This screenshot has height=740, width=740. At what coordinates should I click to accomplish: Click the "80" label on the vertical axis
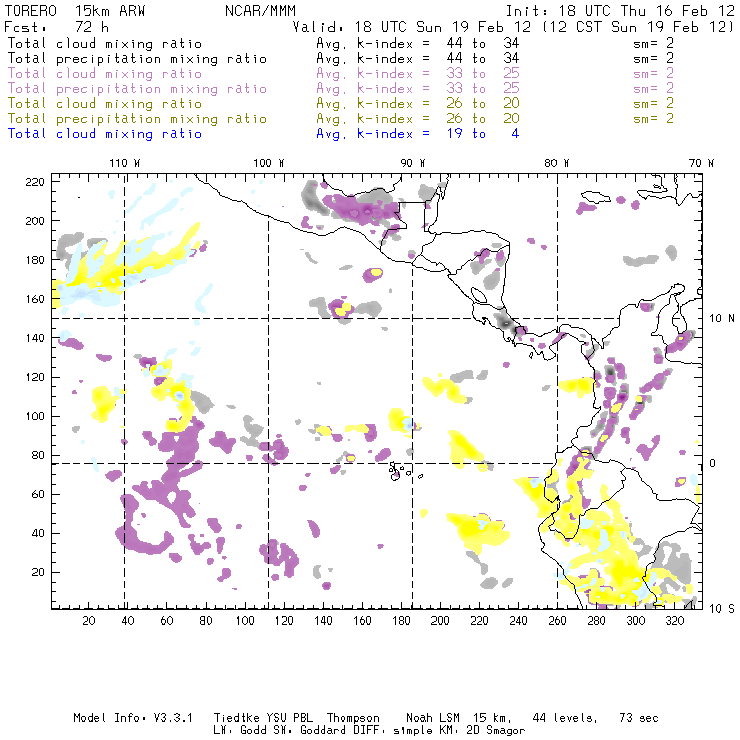pos(38,455)
